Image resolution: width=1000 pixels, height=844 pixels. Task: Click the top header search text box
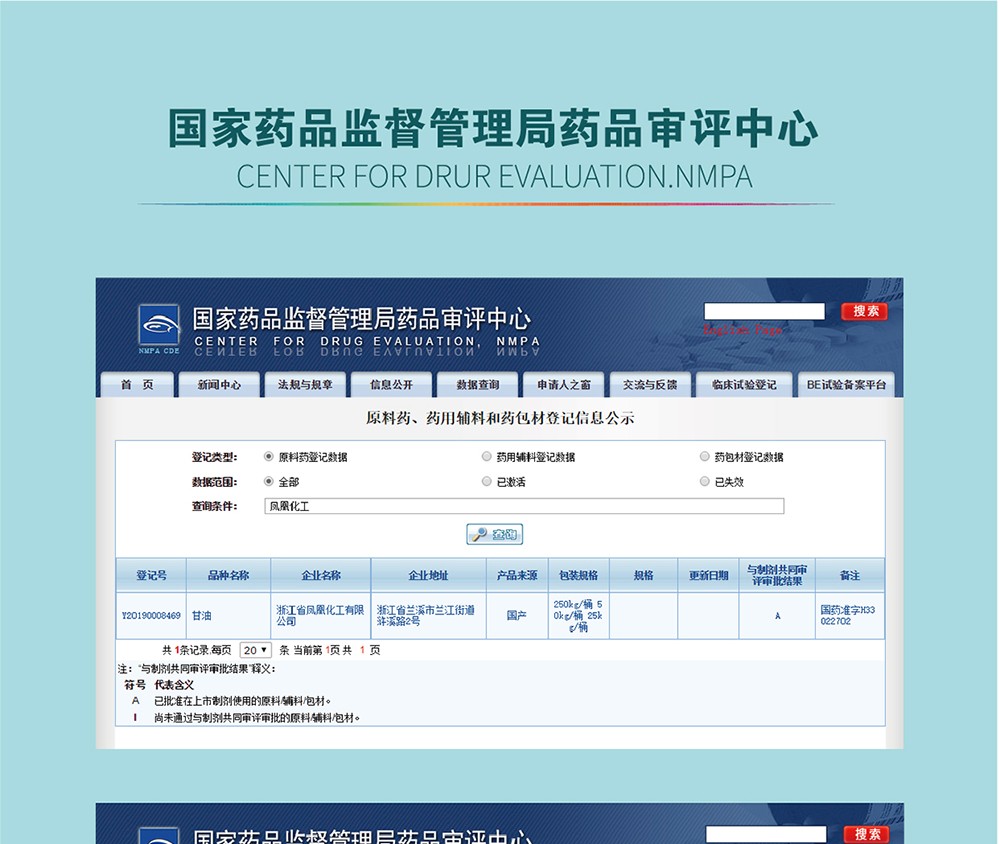click(x=764, y=312)
